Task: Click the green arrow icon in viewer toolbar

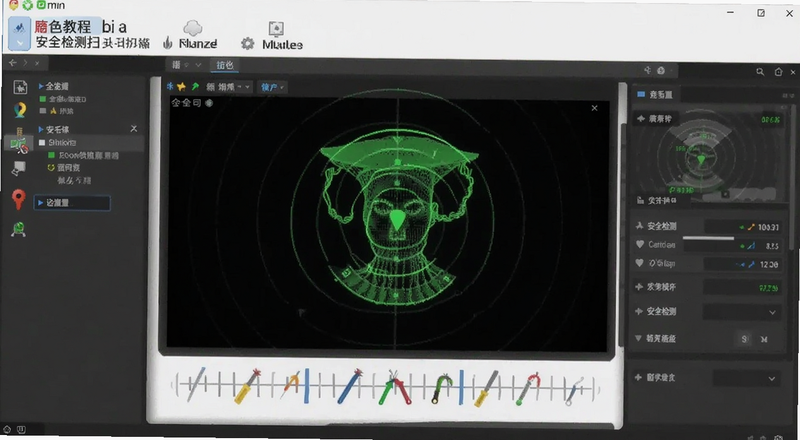Action: click(x=194, y=87)
